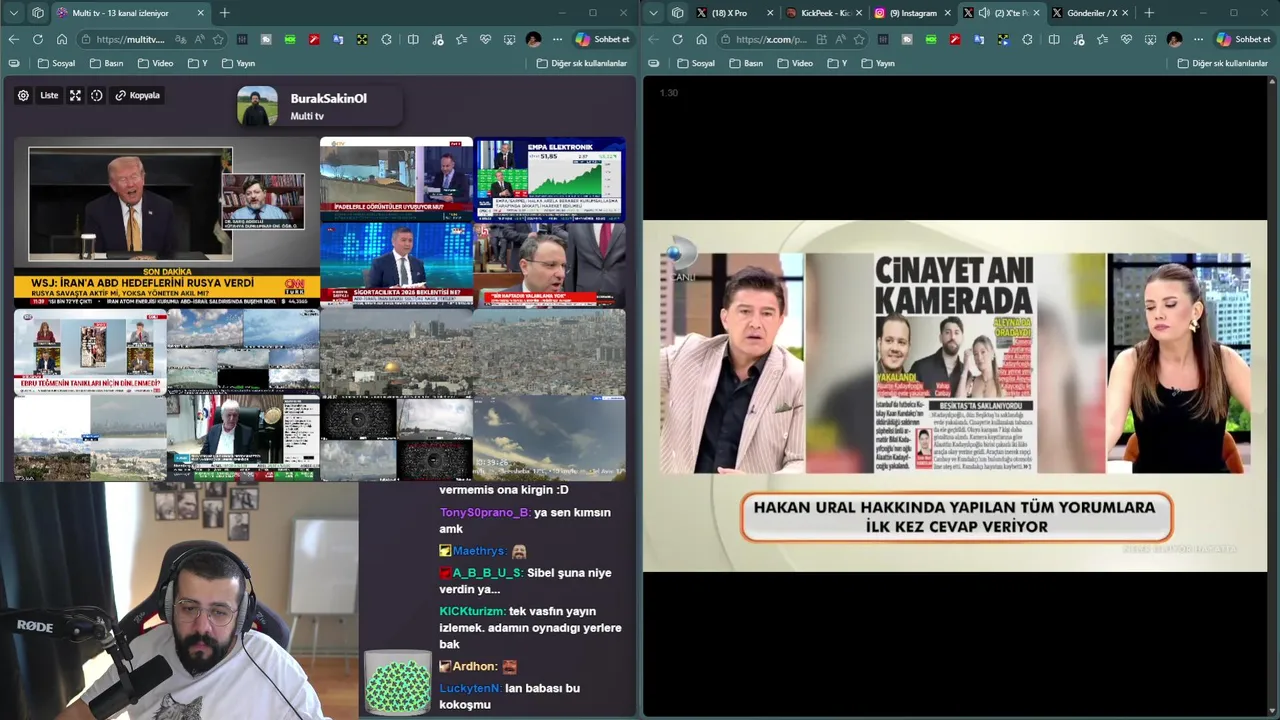This screenshot has height=720, width=1280.
Task: Close the (9) Instagram tab
Action: tap(948, 13)
